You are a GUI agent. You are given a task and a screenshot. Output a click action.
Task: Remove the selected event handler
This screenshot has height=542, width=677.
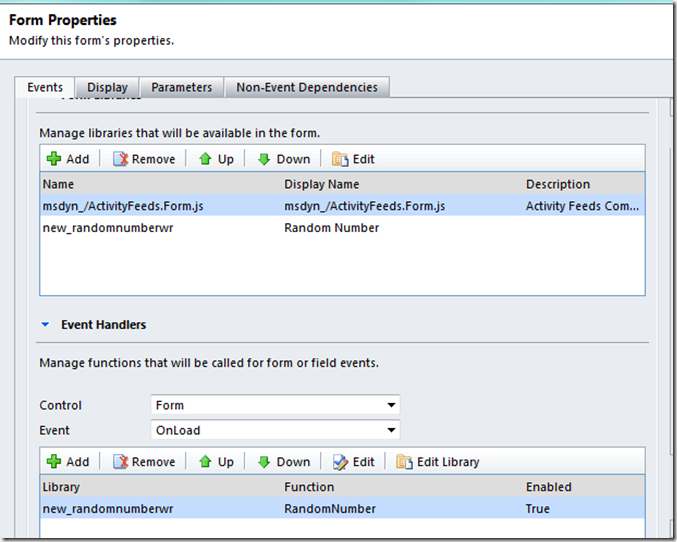[x=144, y=462]
